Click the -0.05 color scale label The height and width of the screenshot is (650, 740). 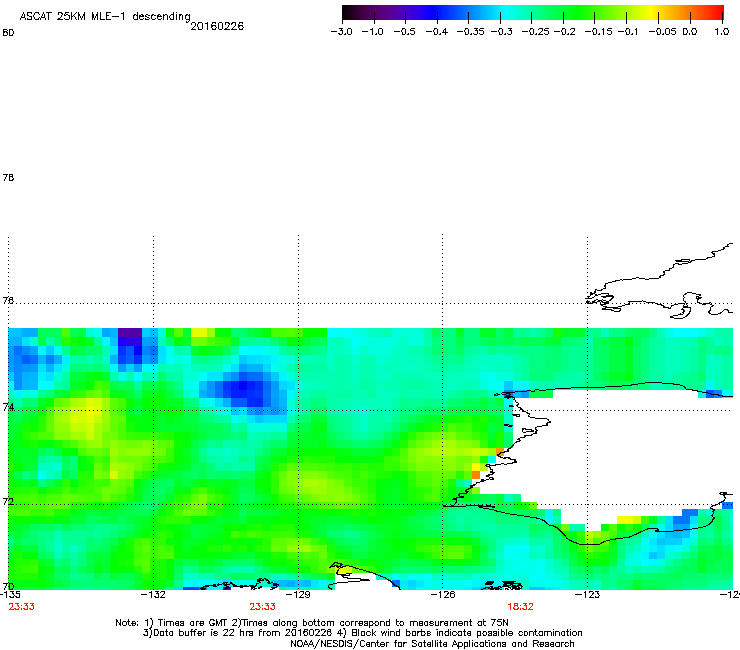pos(662,32)
